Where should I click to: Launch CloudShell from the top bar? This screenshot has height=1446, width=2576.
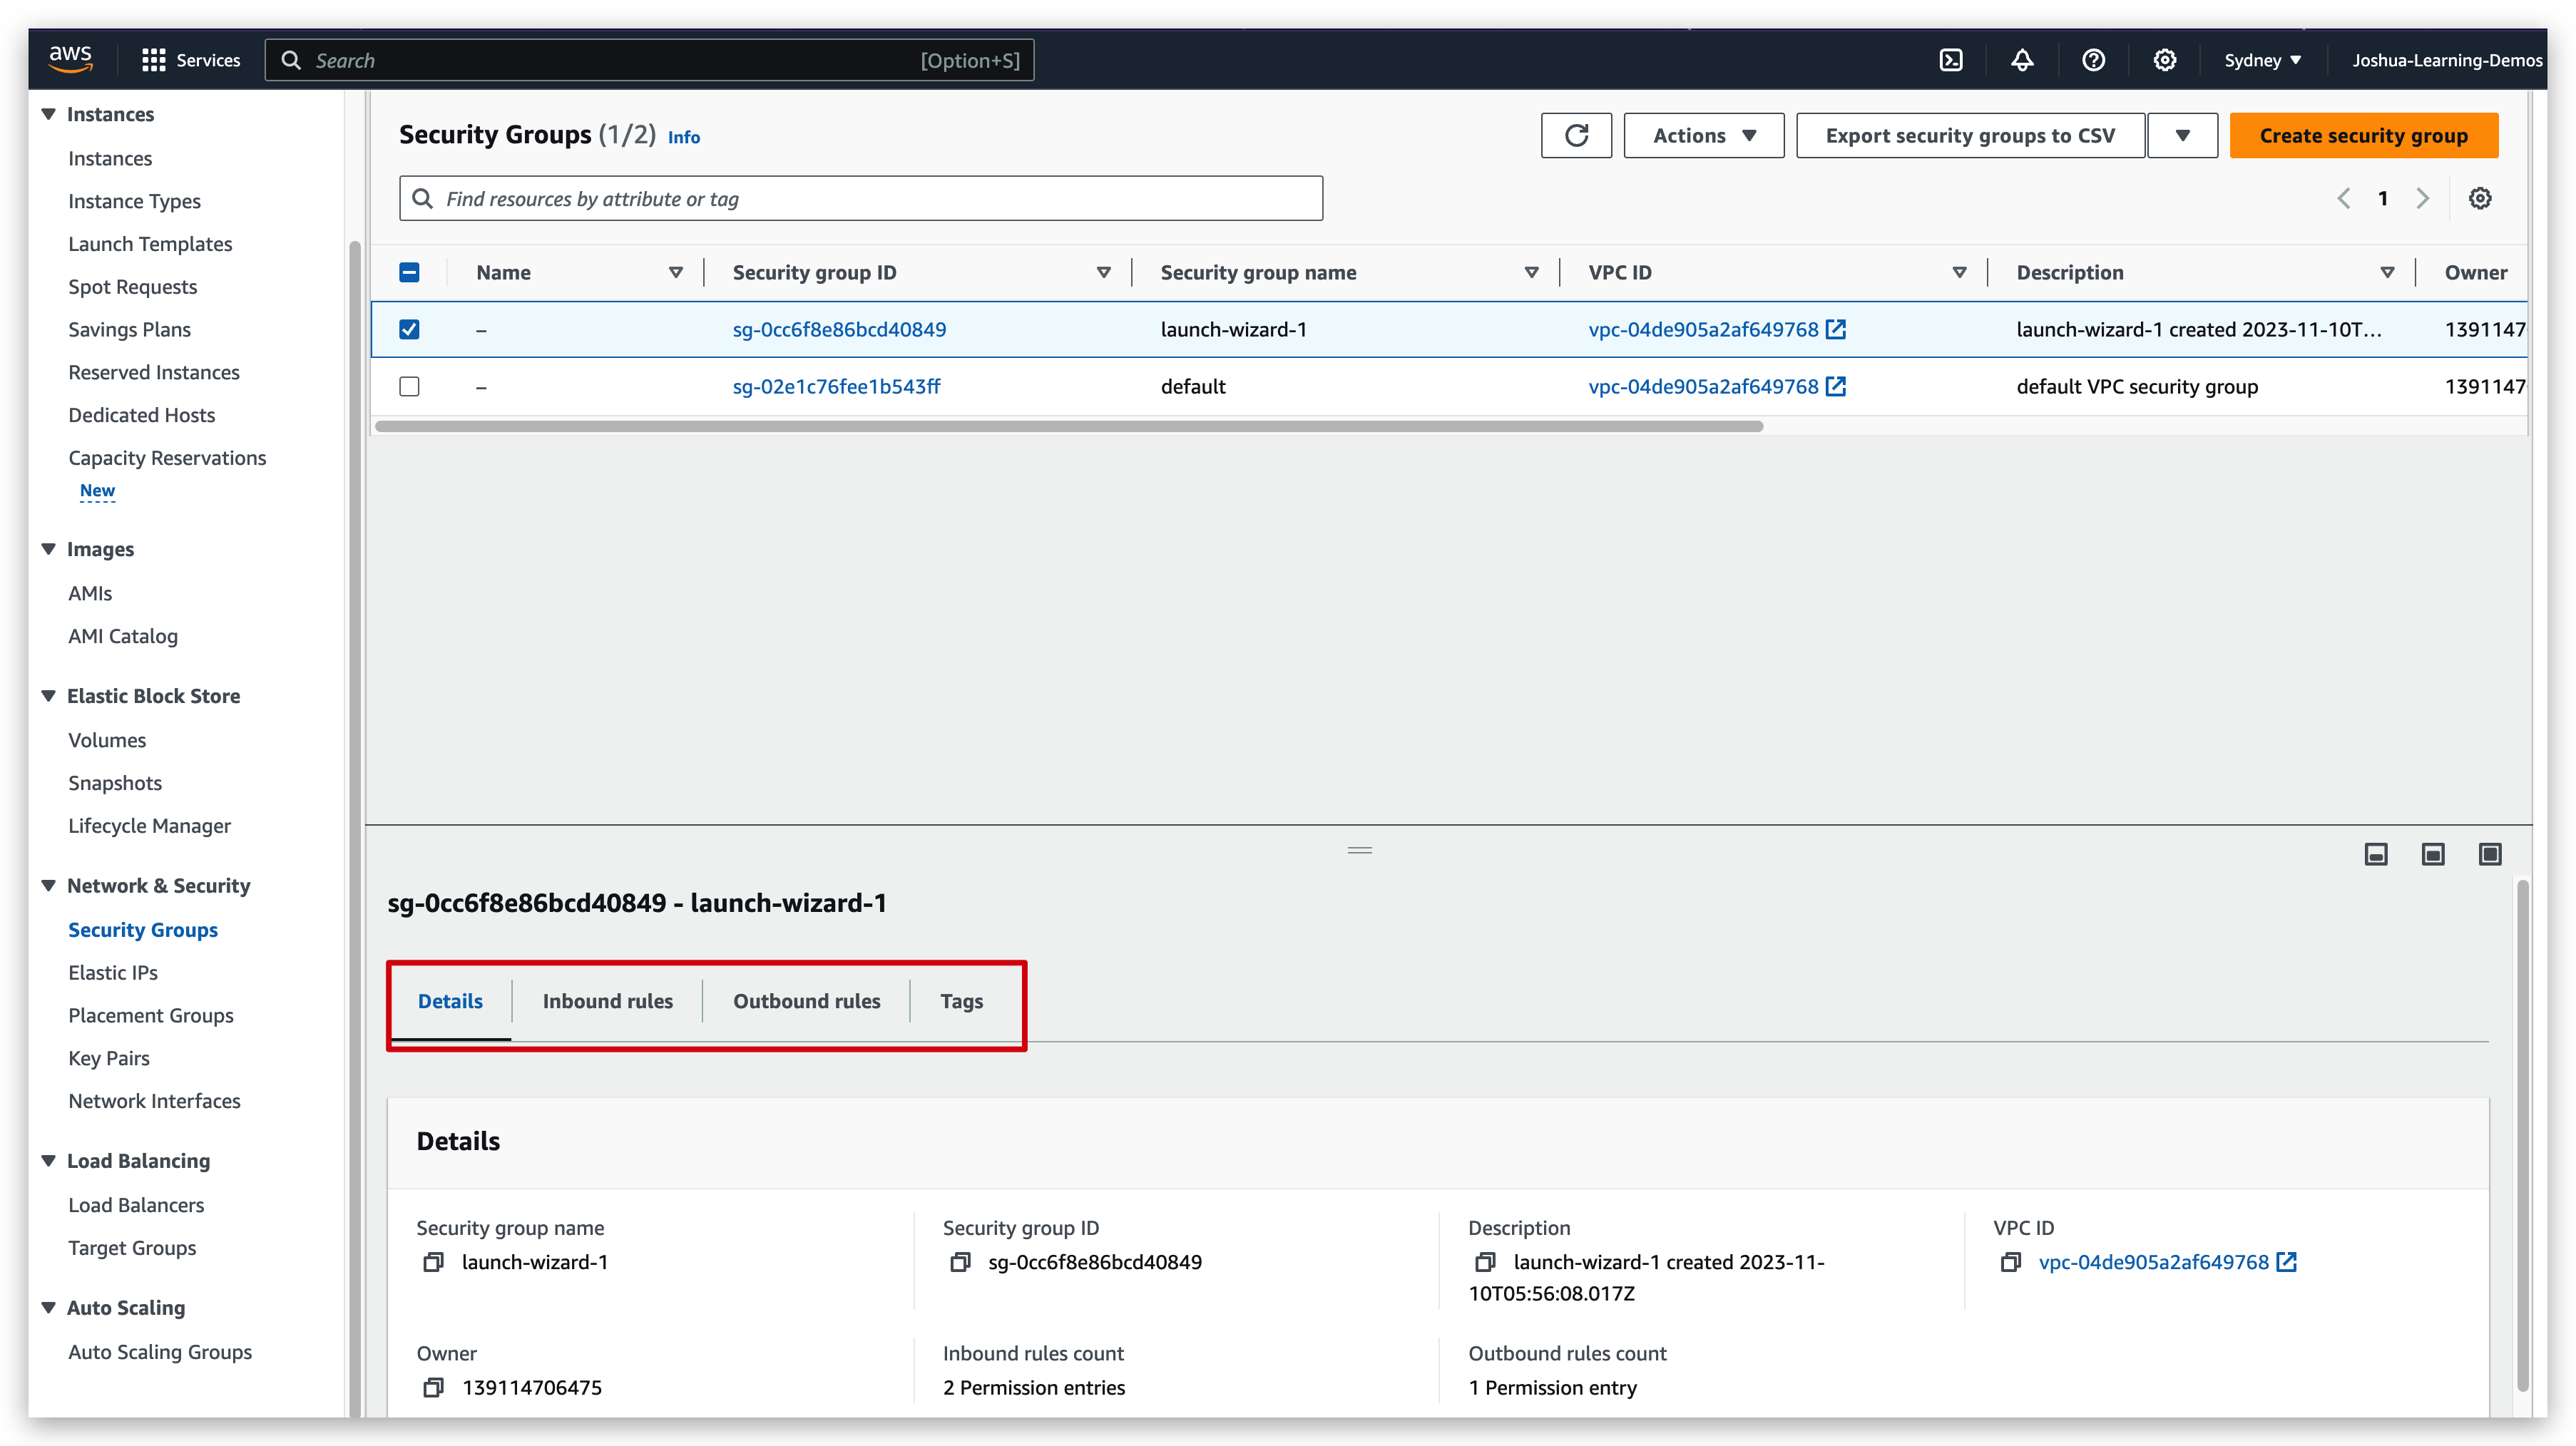[1952, 60]
